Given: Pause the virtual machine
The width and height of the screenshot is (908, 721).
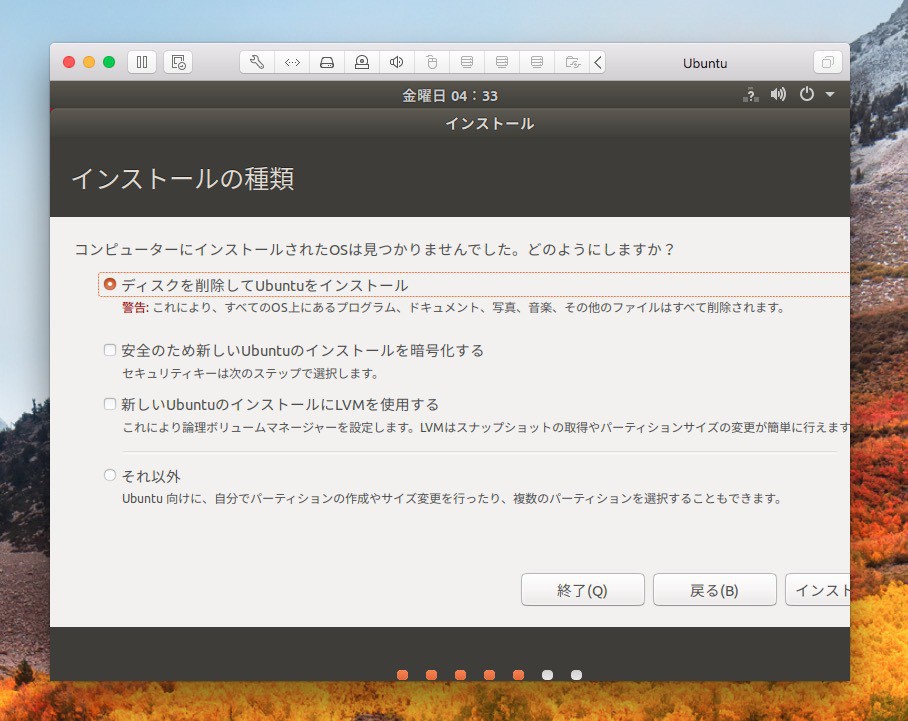Looking at the screenshot, I should pyautogui.click(x=141, y=62).
